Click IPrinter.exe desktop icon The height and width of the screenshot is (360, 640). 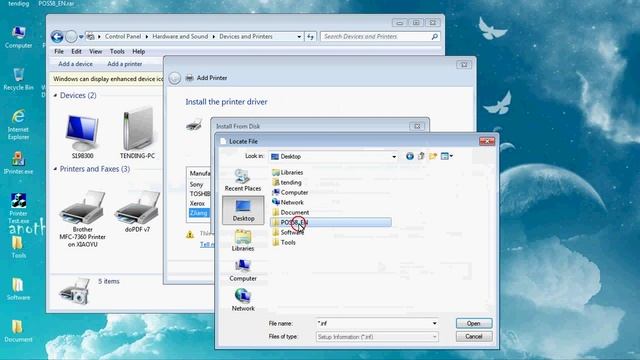click(x=18, y=163)
